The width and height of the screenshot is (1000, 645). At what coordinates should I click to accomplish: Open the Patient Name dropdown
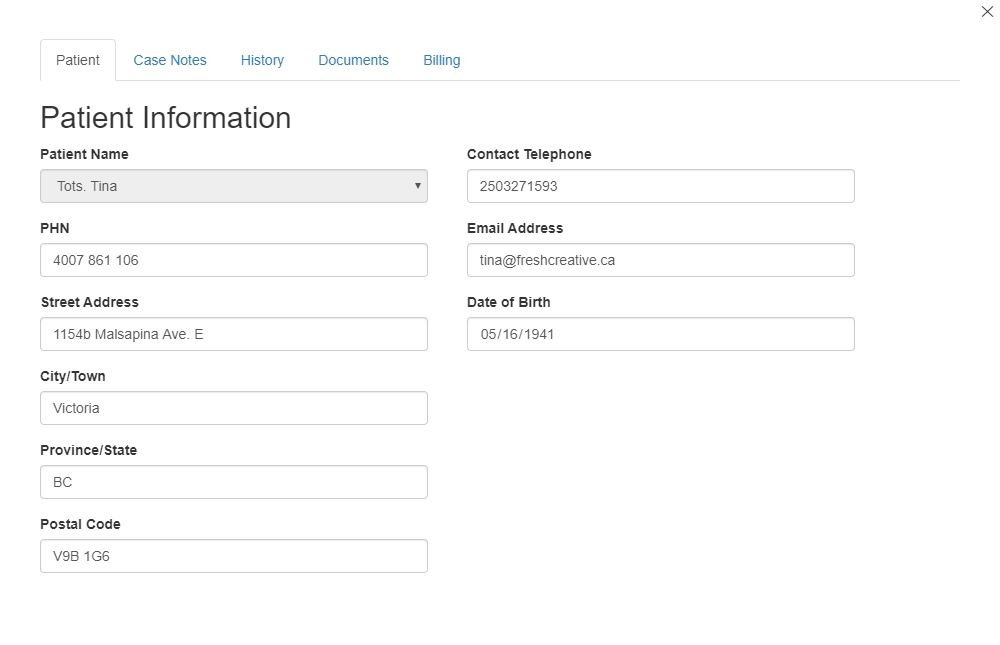point(234,186)
